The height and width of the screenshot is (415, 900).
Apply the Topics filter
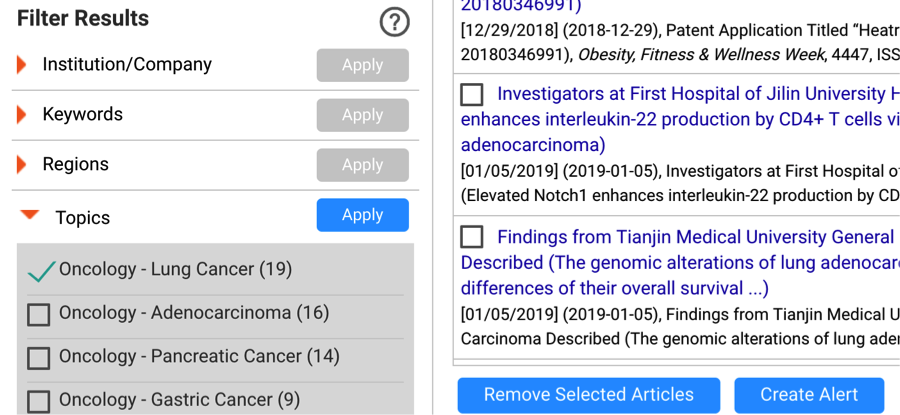363,215
